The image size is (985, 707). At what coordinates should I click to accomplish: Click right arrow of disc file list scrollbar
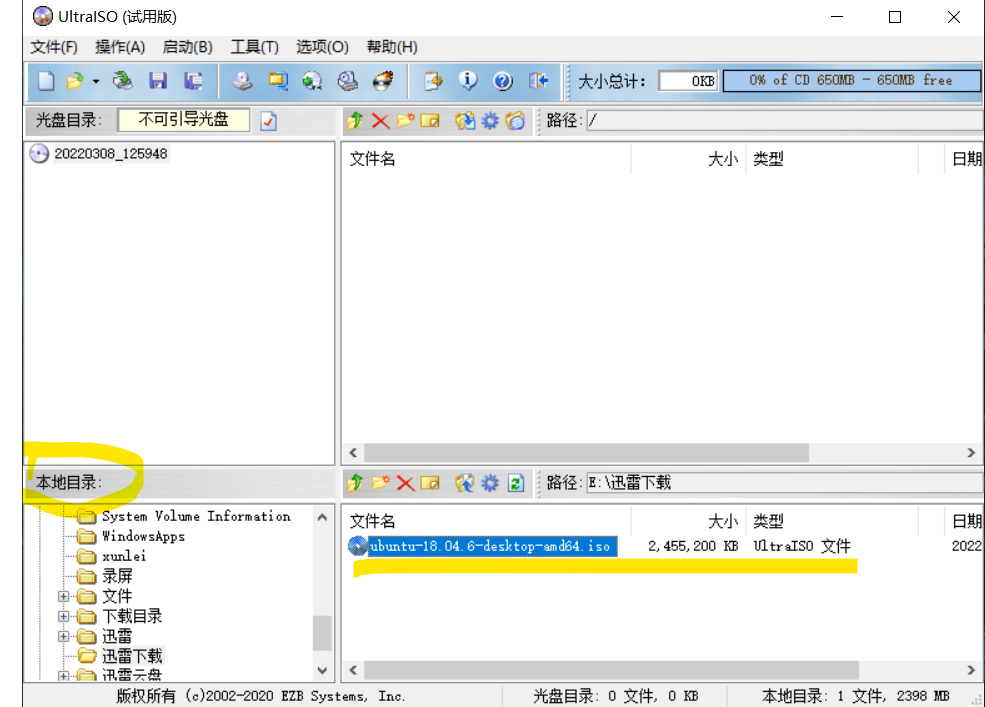(971, 452)
